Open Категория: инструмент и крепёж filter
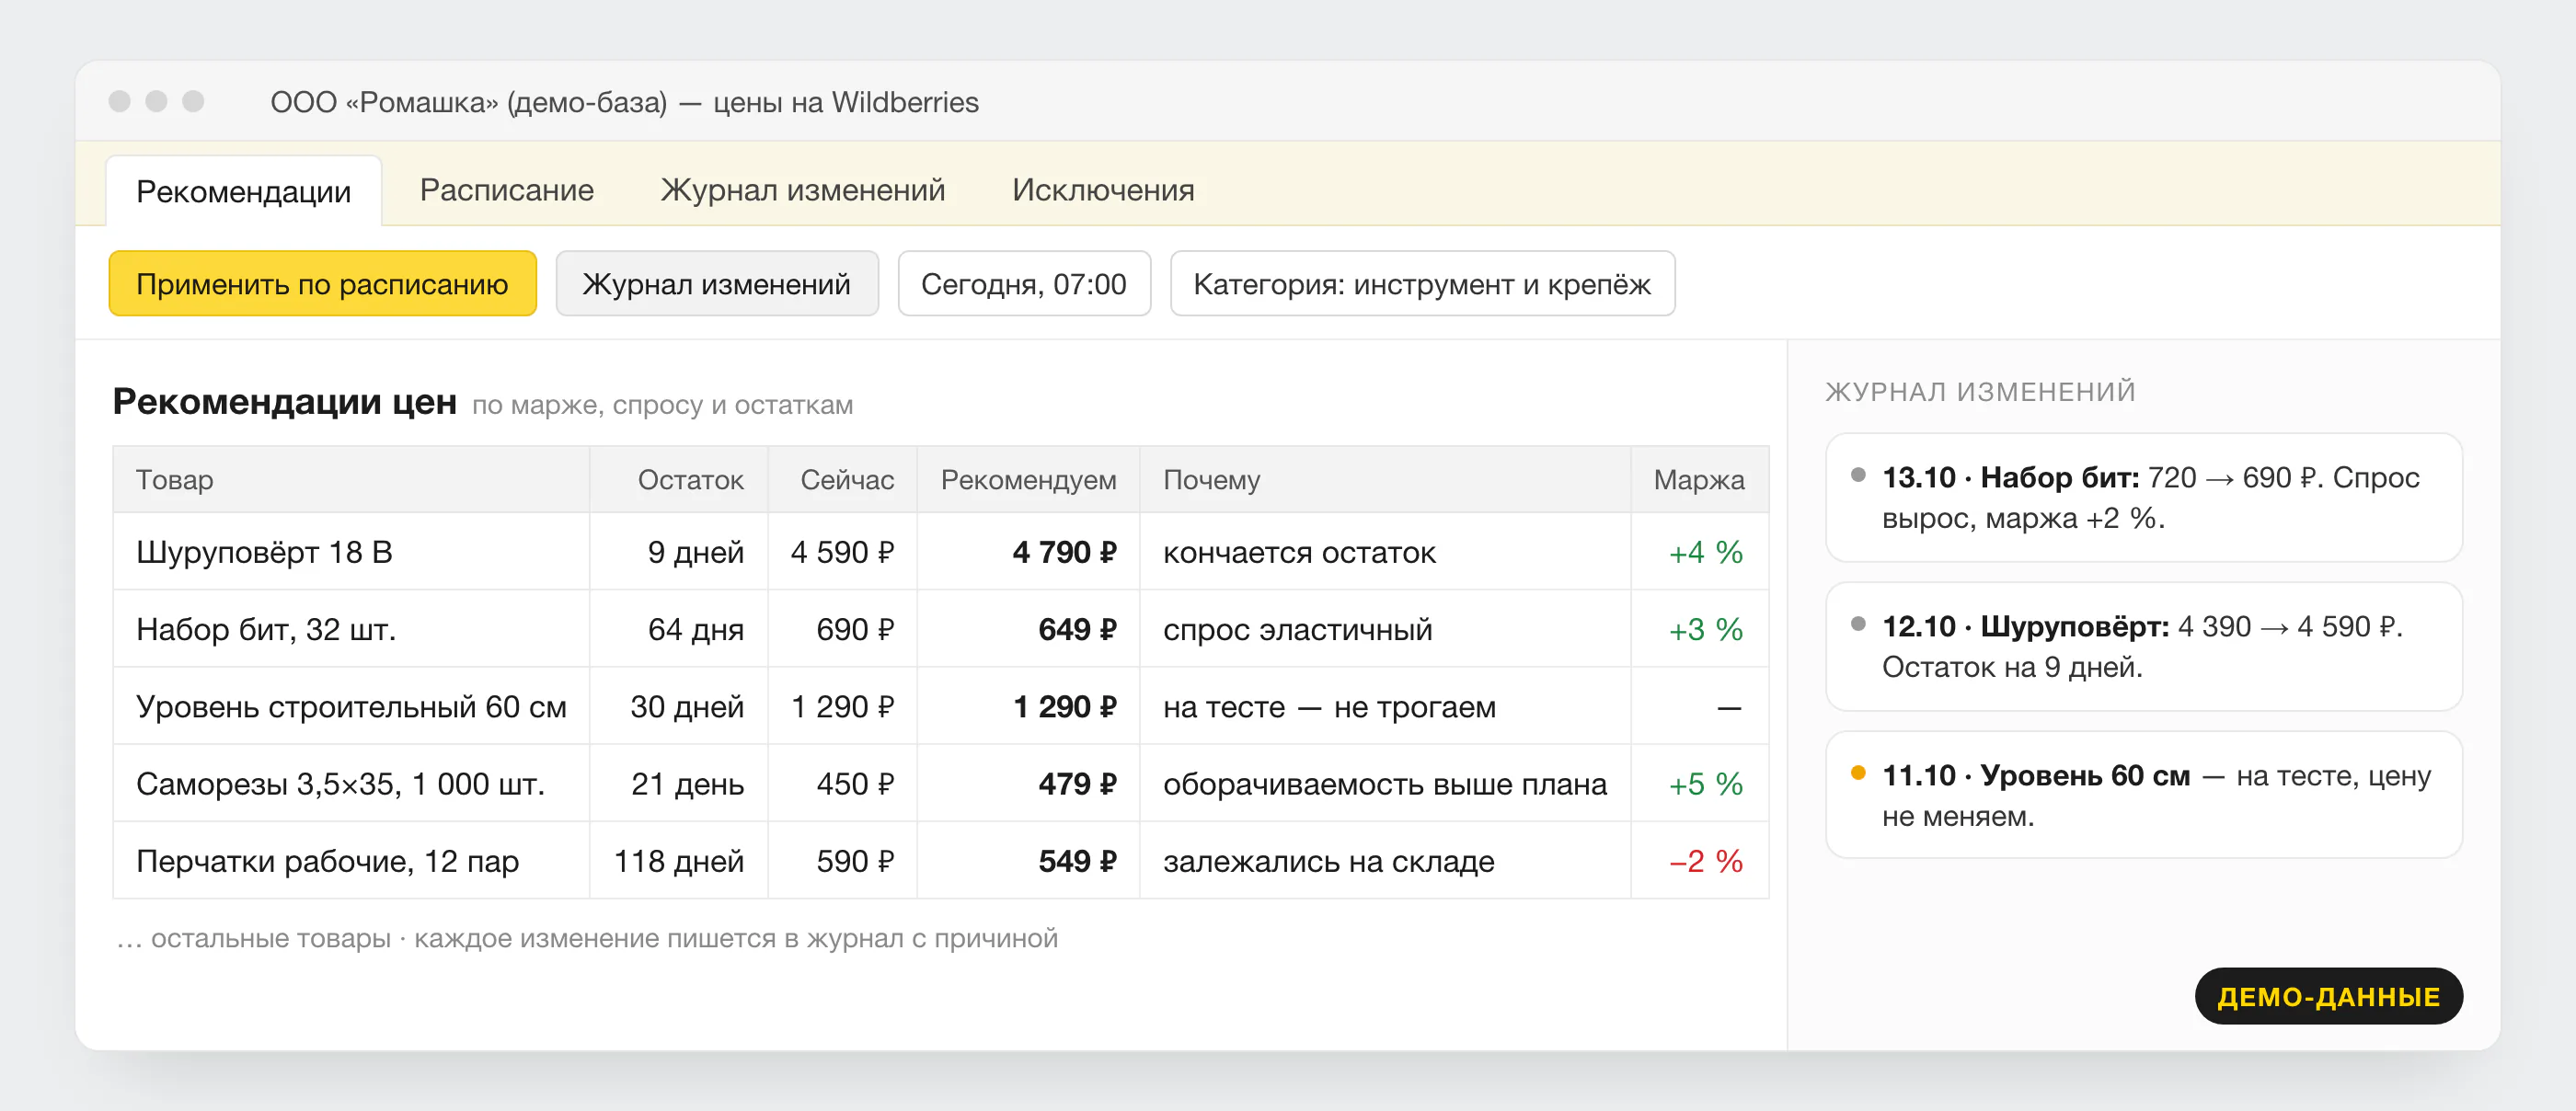Viewport: 2576px width, 1111px height. (1421, 284)
